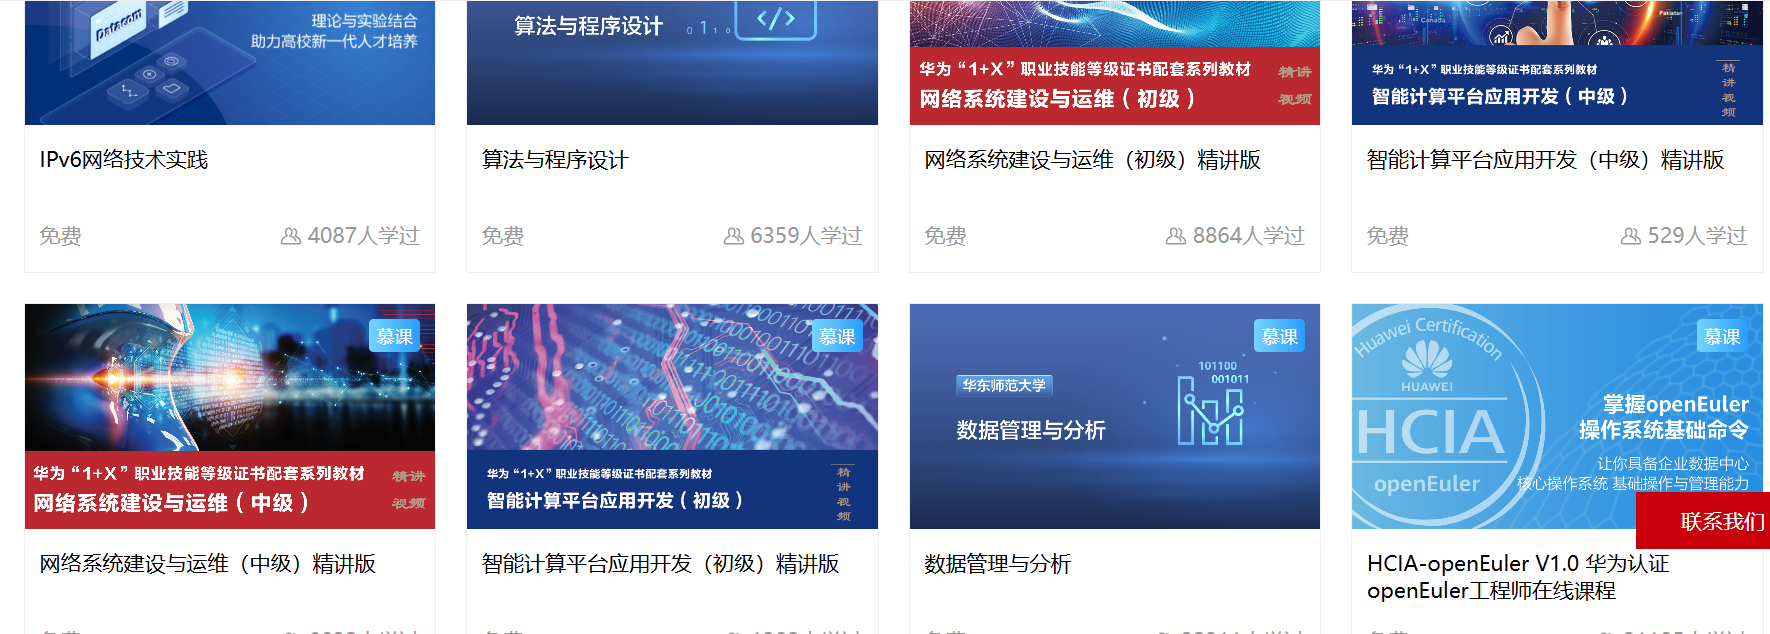Click the 慕课 badge on 数据管理与分析
The image size is (1770, 634).
[1279, 336]
